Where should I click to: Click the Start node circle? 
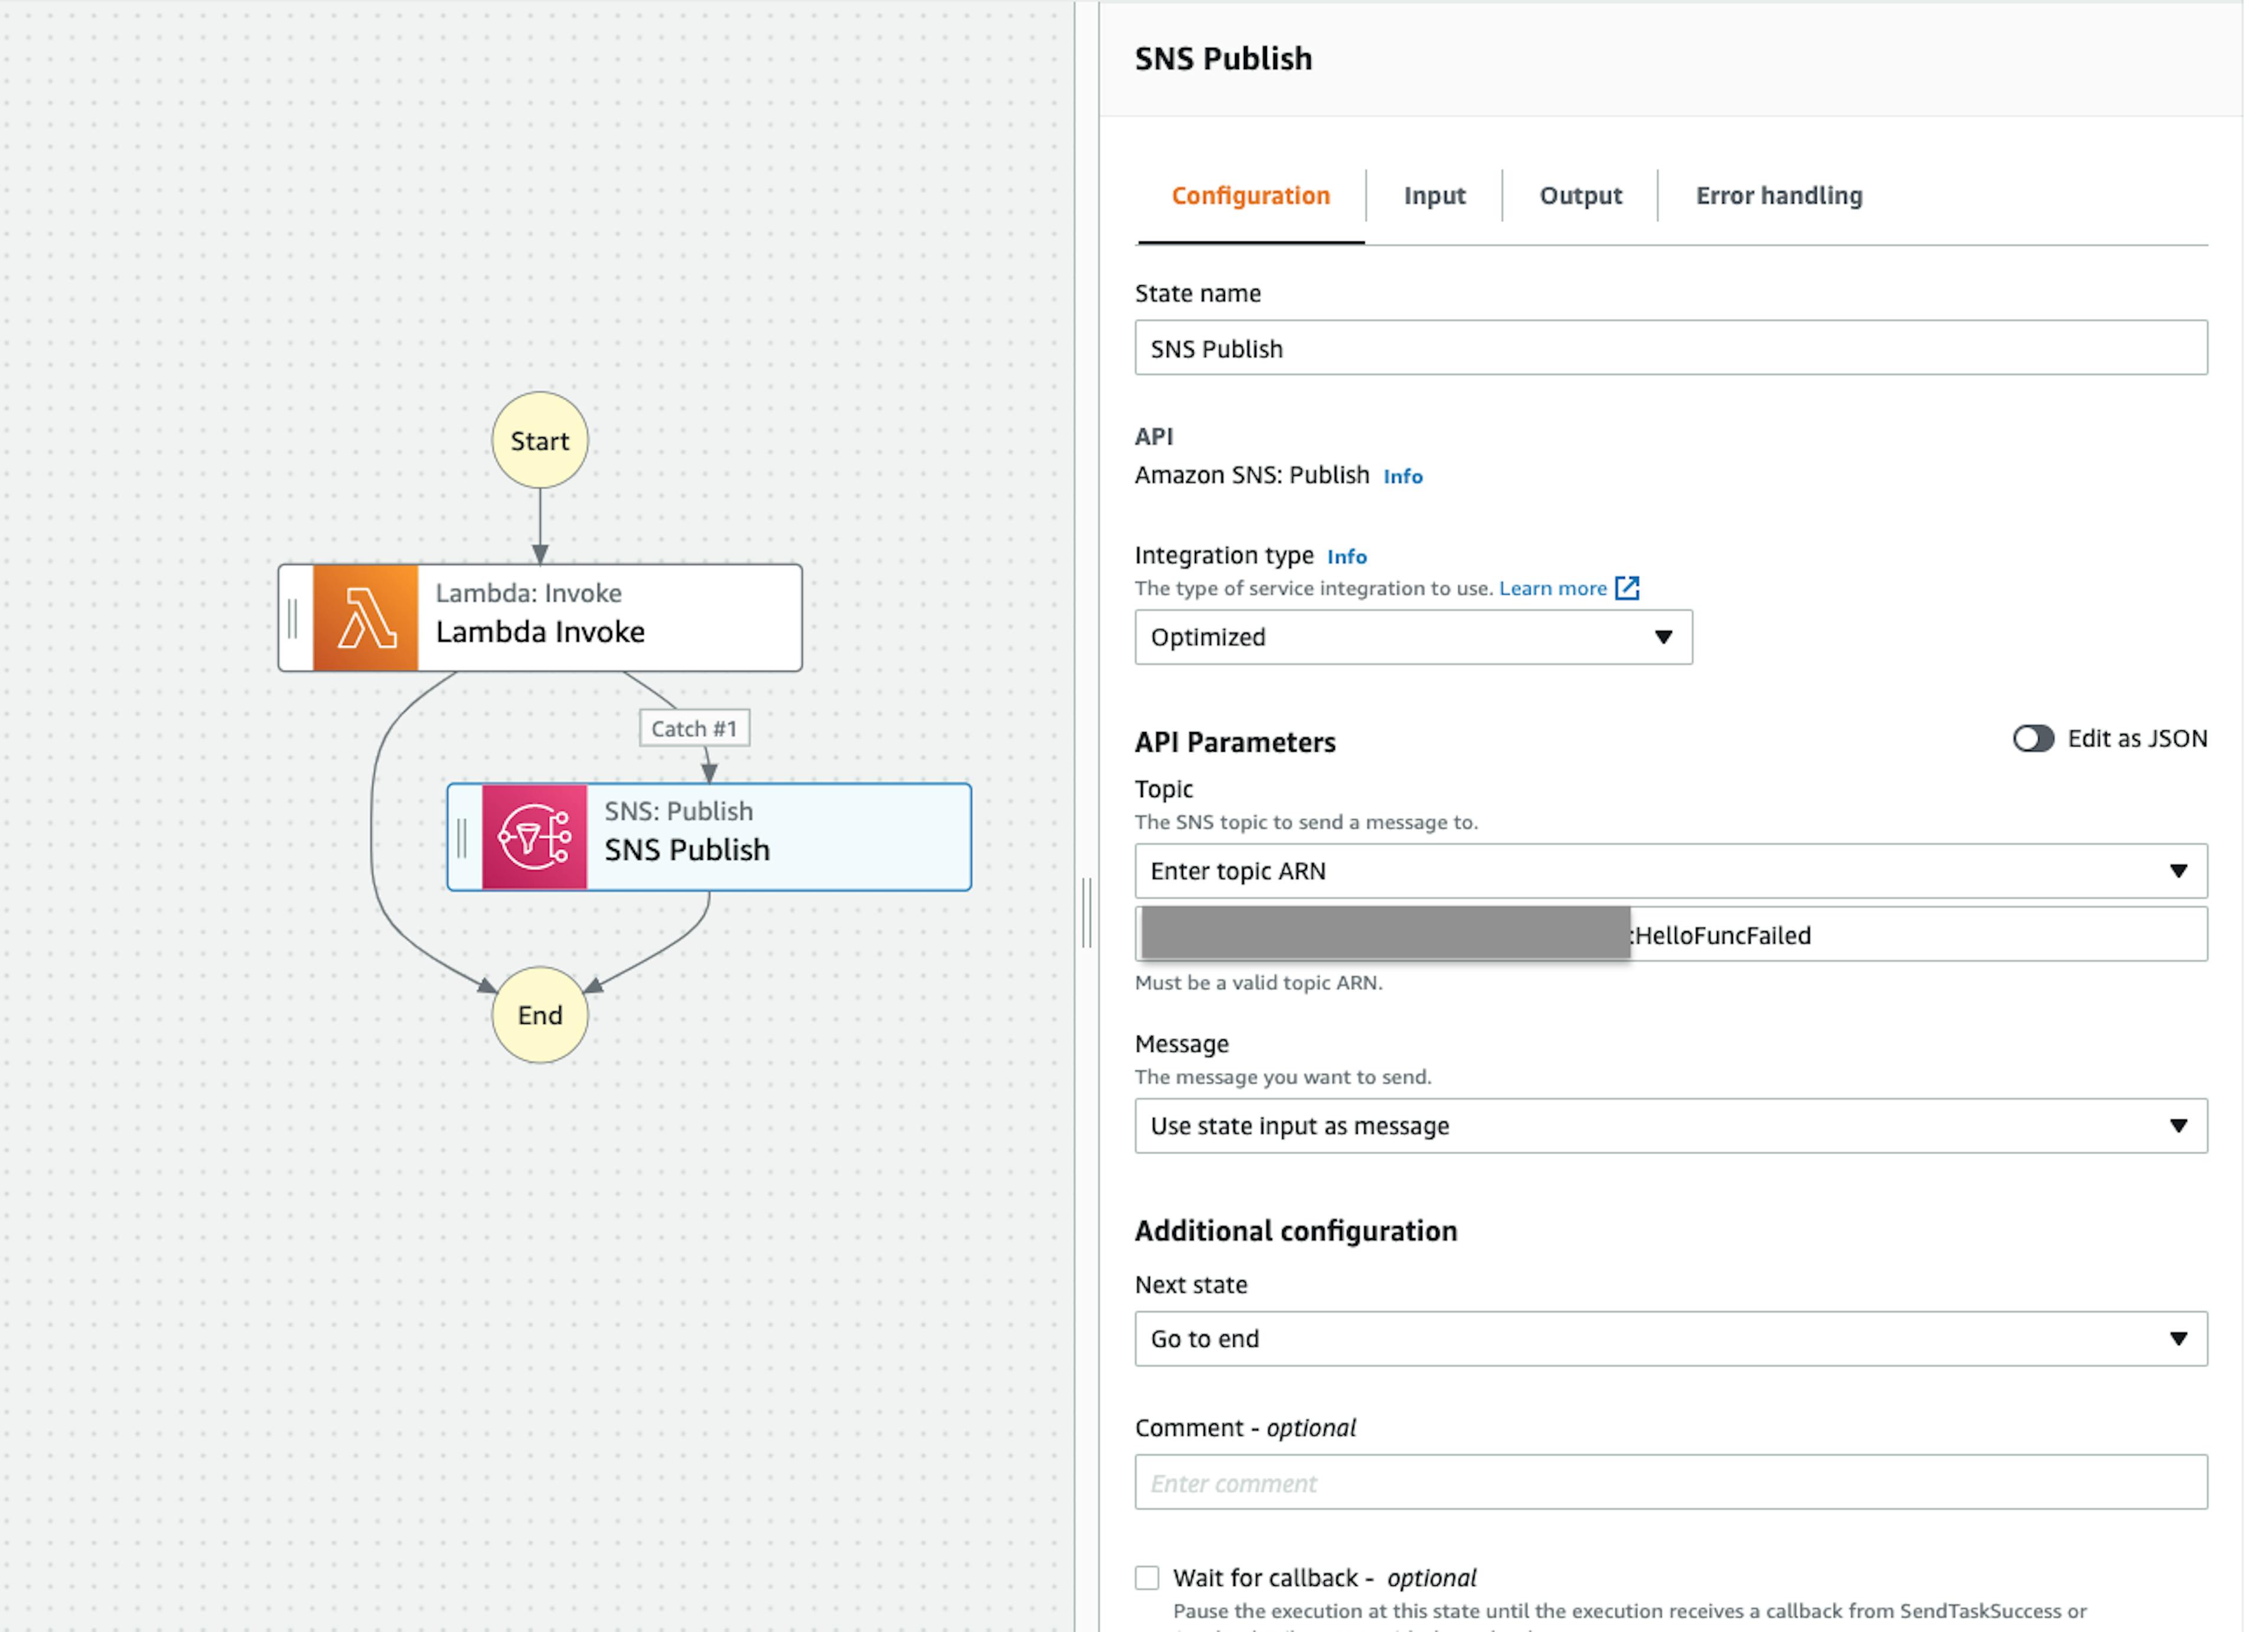(x=540, y=440)
